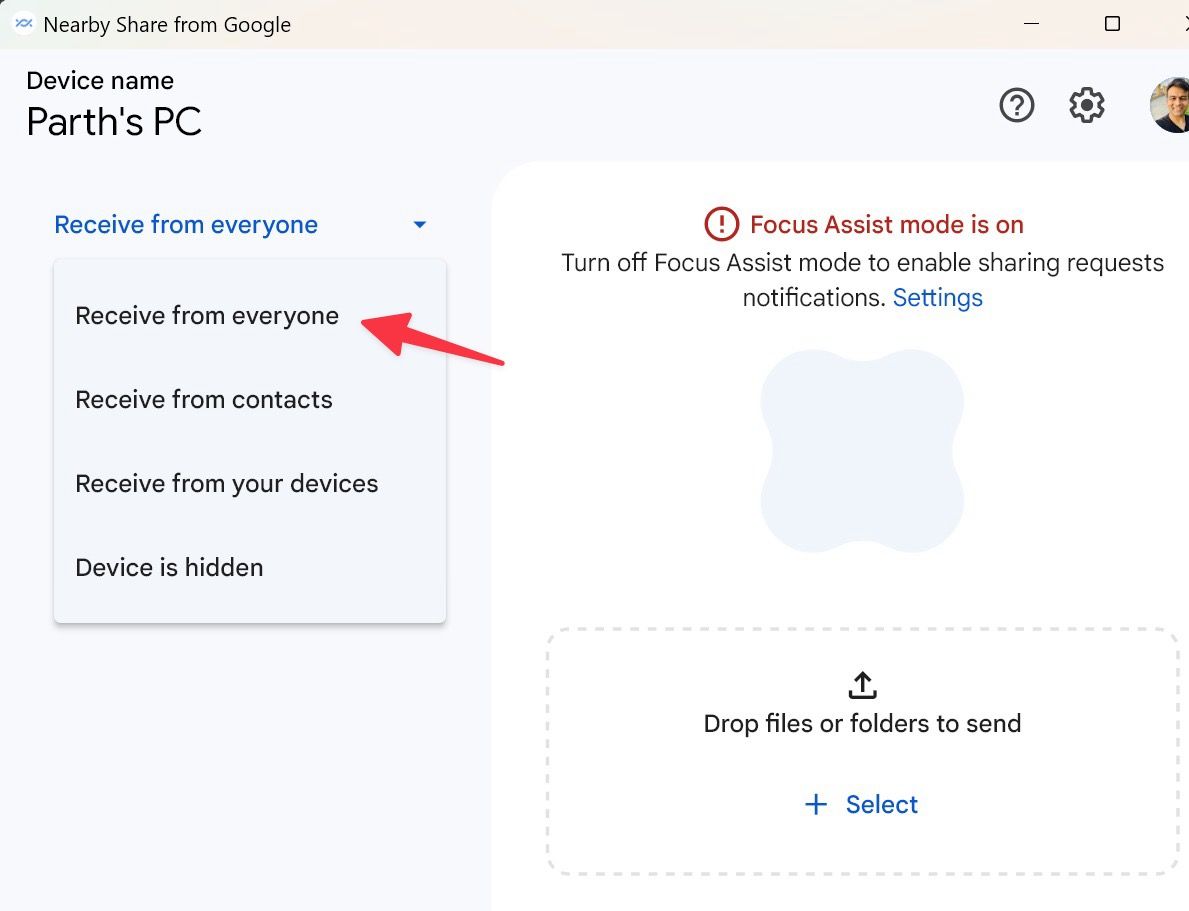Pick Receive from your devices option
This screenshot has height=911, width=1189.
pos(227,484)
